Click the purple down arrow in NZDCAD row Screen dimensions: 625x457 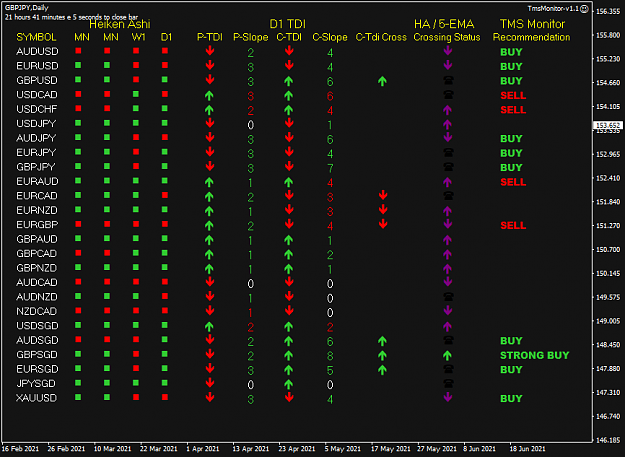pyautogui.click(x=448, y=311)
